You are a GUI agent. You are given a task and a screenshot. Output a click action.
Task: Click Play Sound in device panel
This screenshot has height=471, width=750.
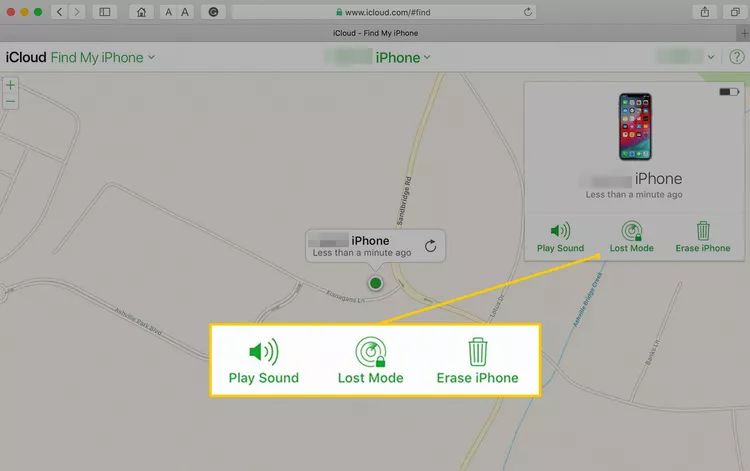pyautogui.click(x=560, y=237)
